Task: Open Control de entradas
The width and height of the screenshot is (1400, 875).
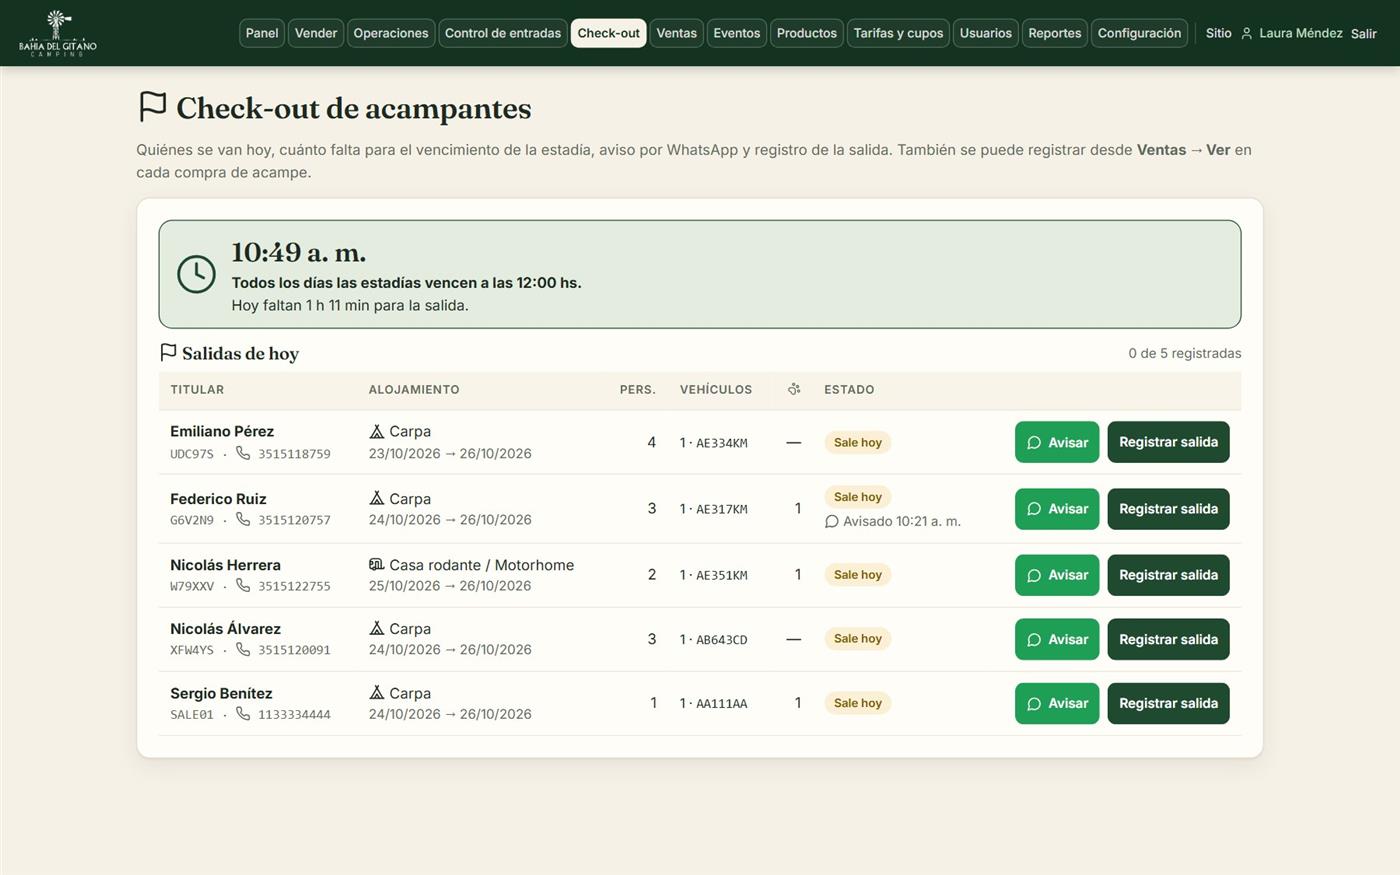Action: (x=503, y=33)
